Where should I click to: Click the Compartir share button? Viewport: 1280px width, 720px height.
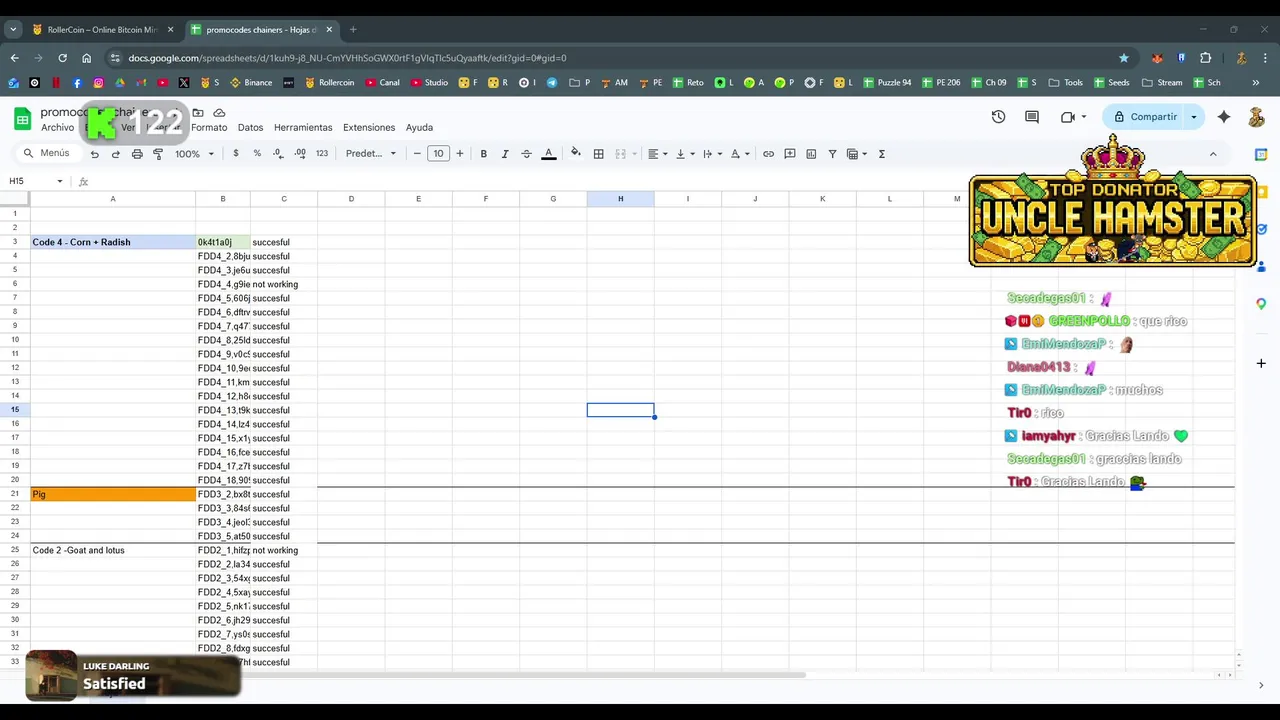coord(1145,117)
